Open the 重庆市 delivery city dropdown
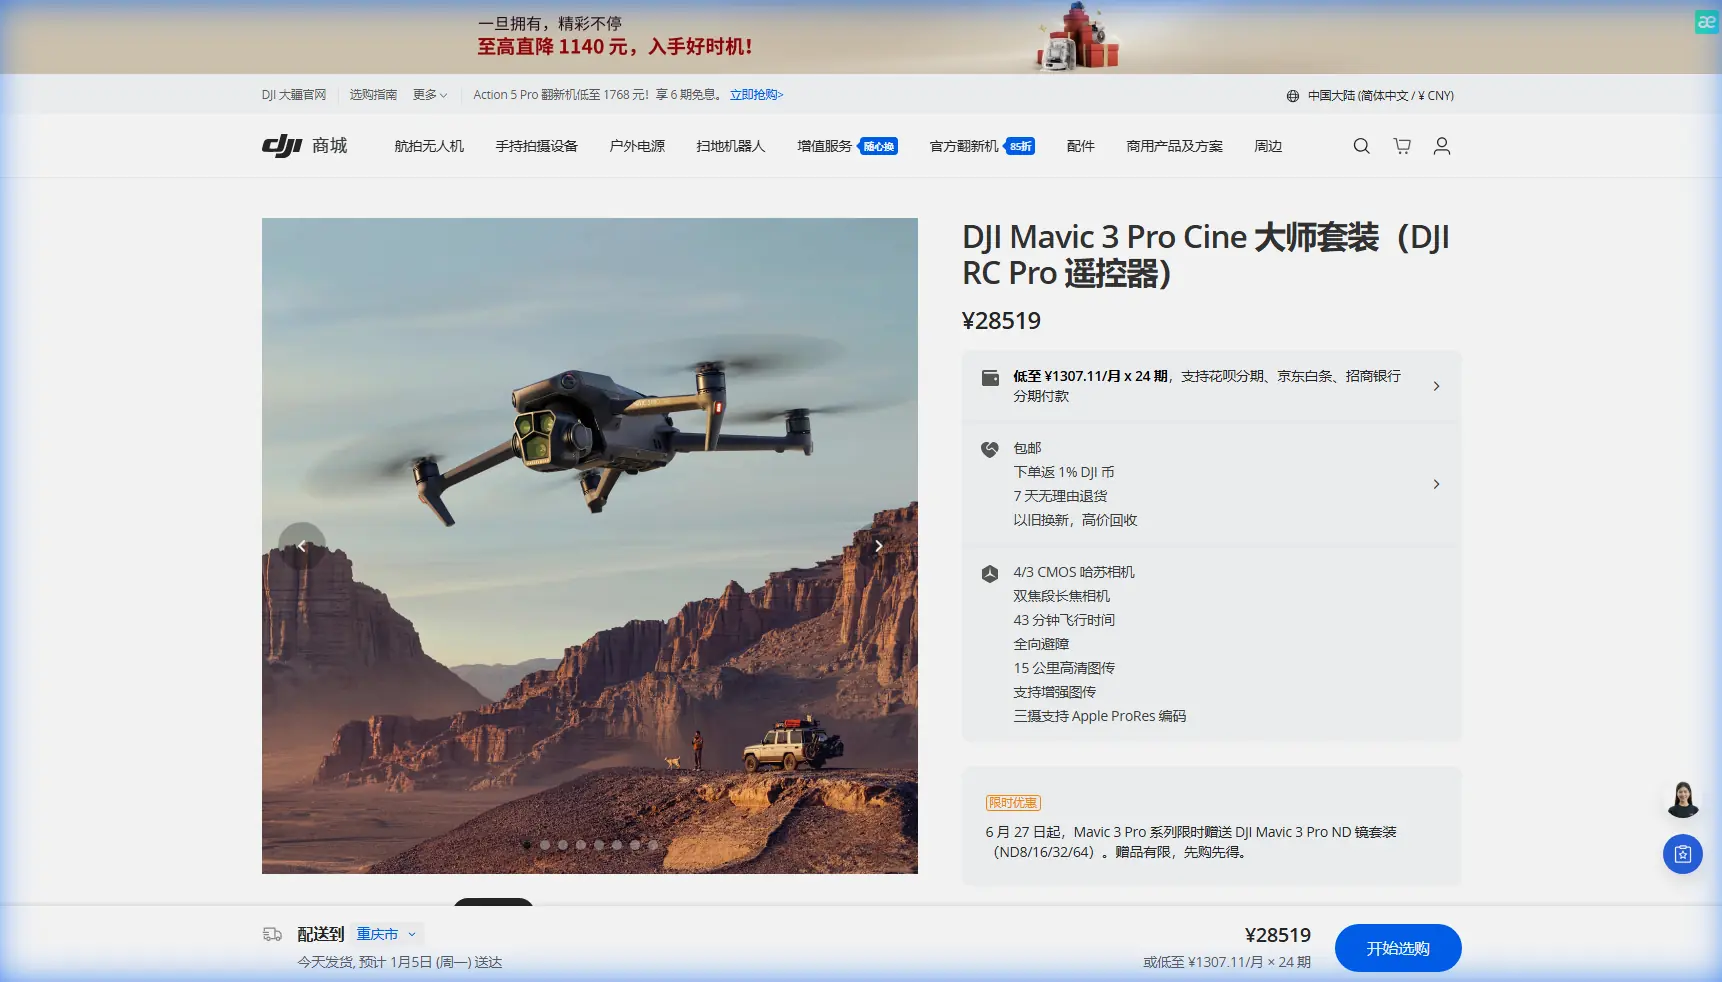The image size is (1722, 982). (x=386, y=934)
